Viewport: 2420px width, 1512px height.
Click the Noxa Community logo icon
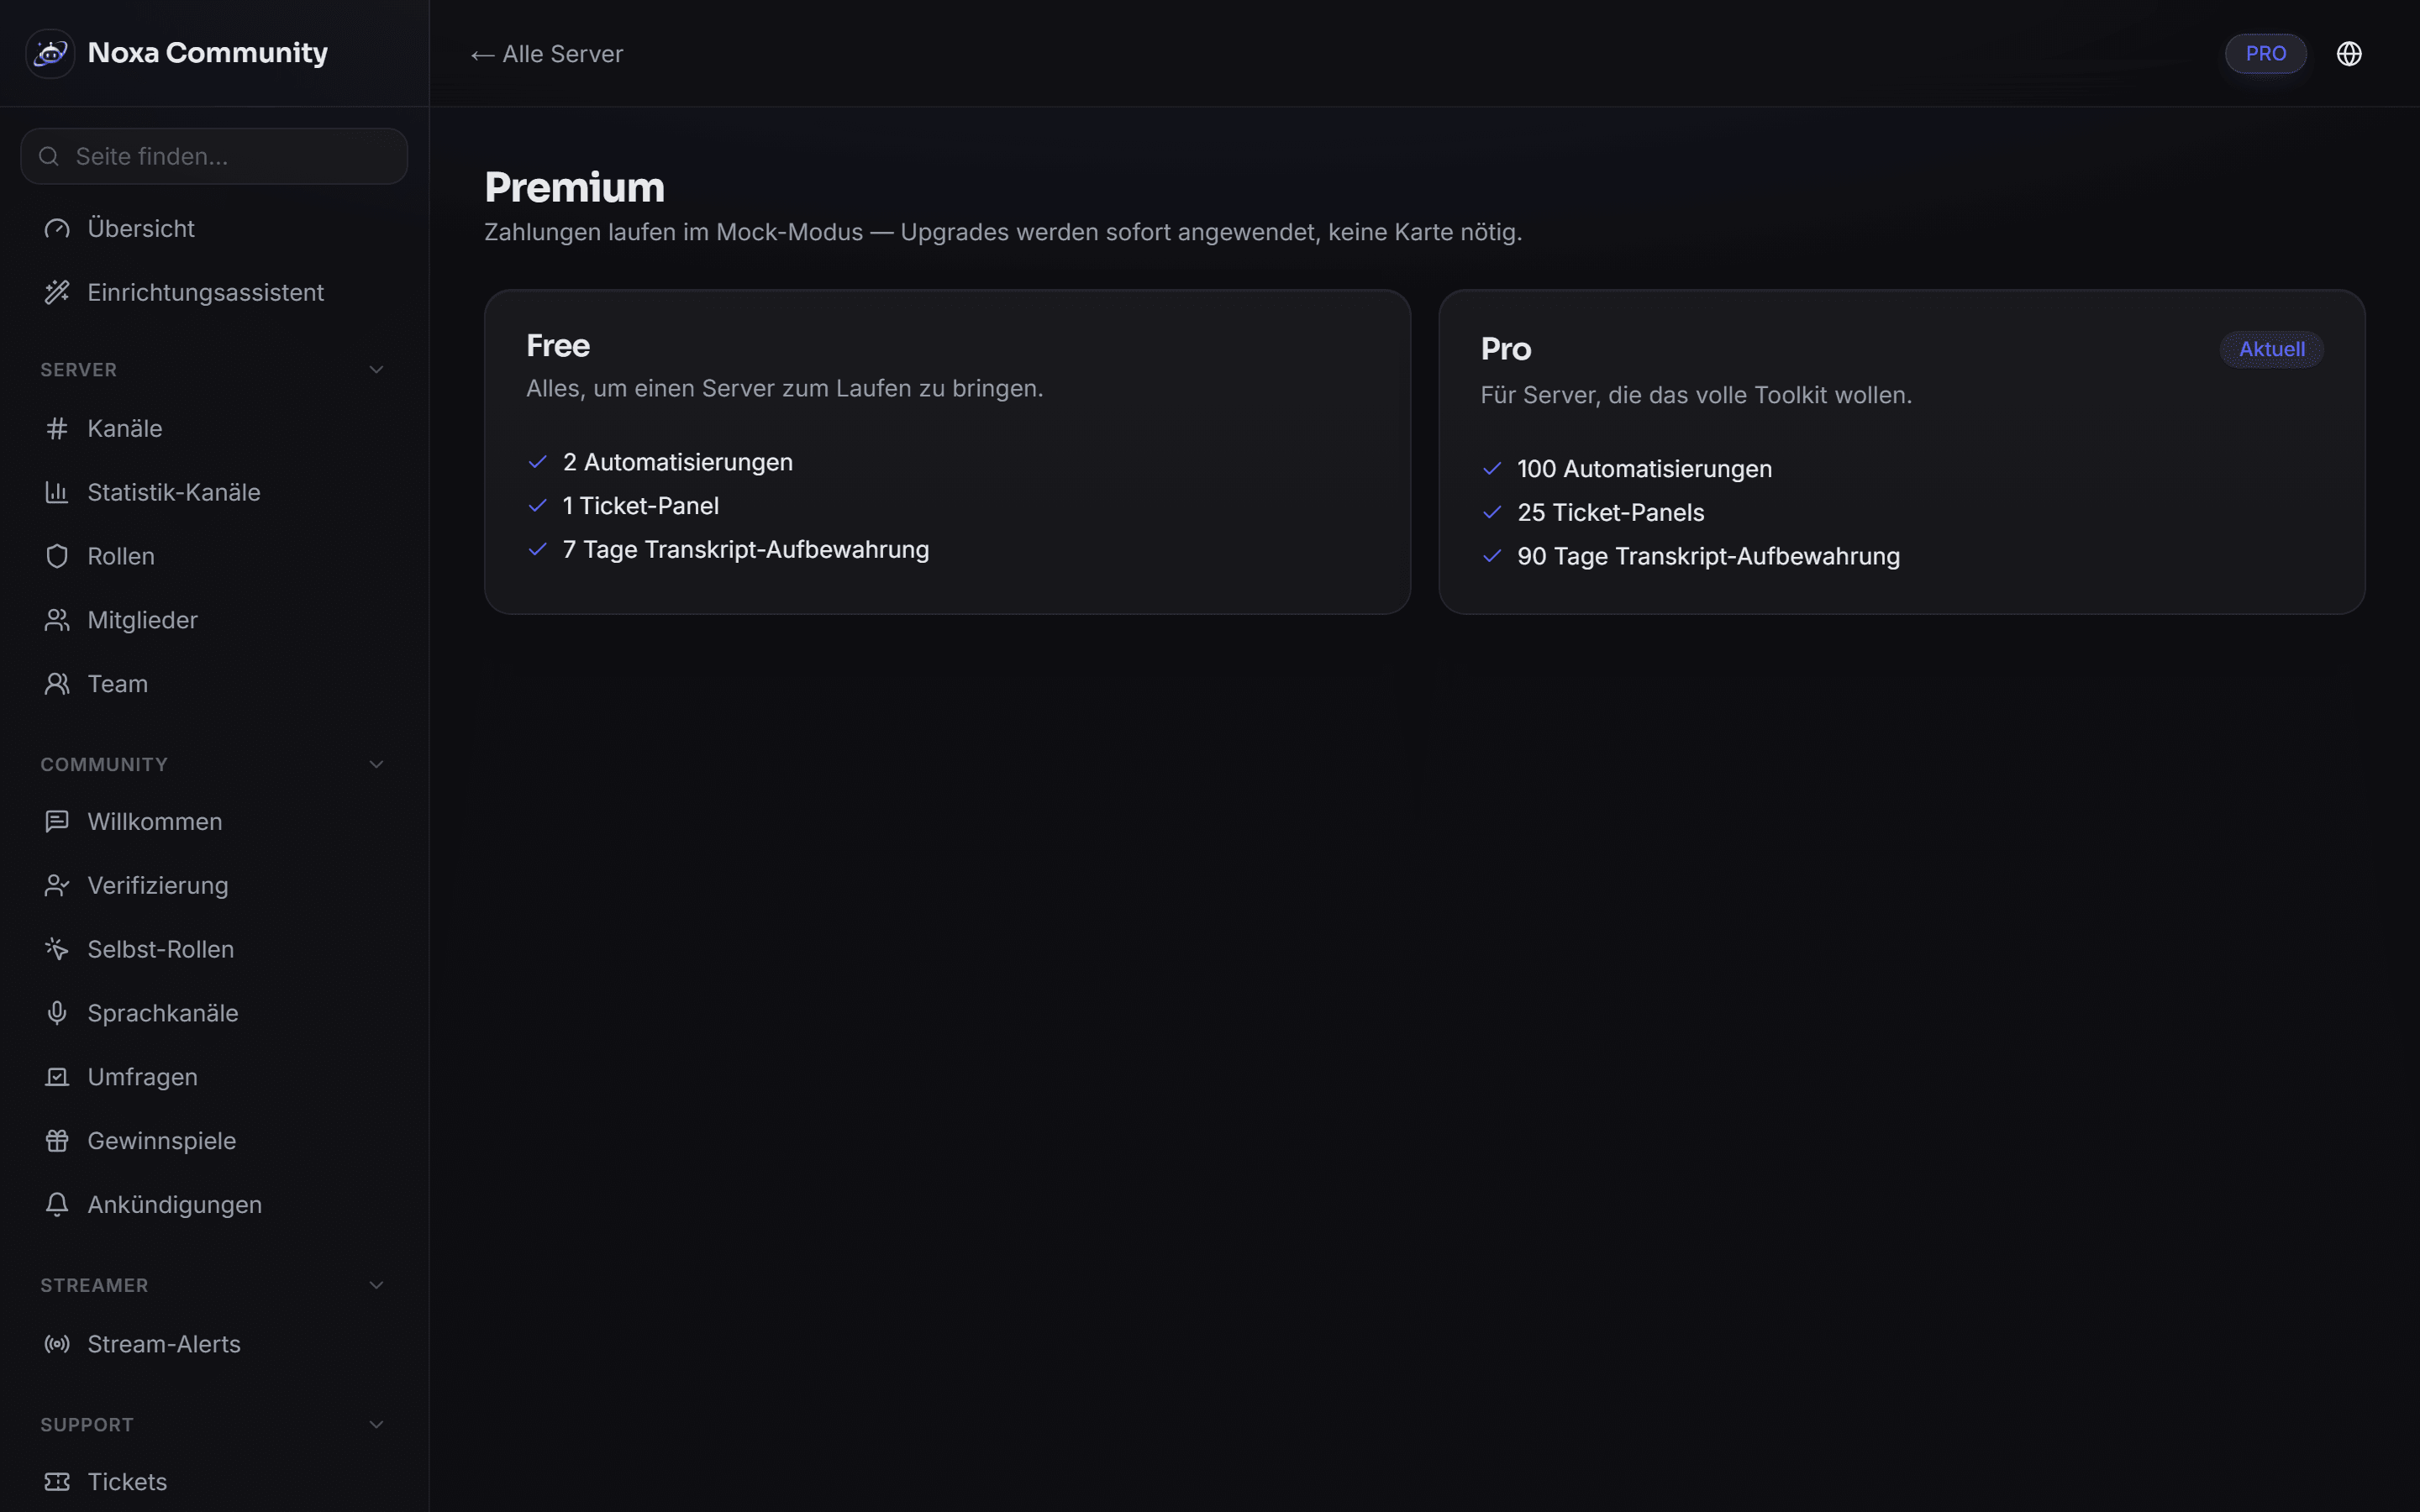[x=50, y=53]
